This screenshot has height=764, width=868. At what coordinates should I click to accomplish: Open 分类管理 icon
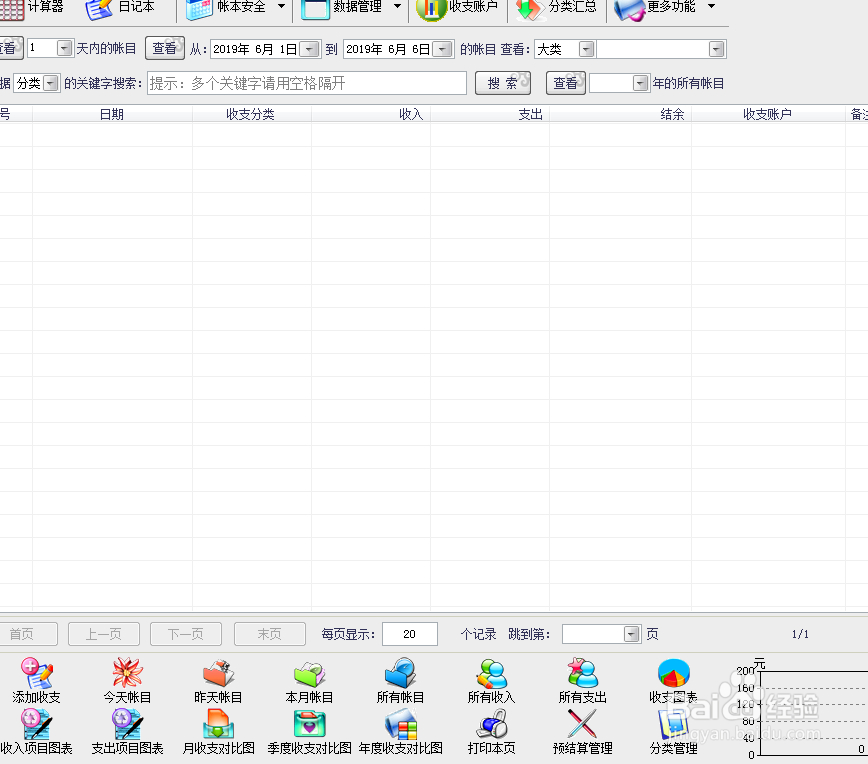point(673,724)
